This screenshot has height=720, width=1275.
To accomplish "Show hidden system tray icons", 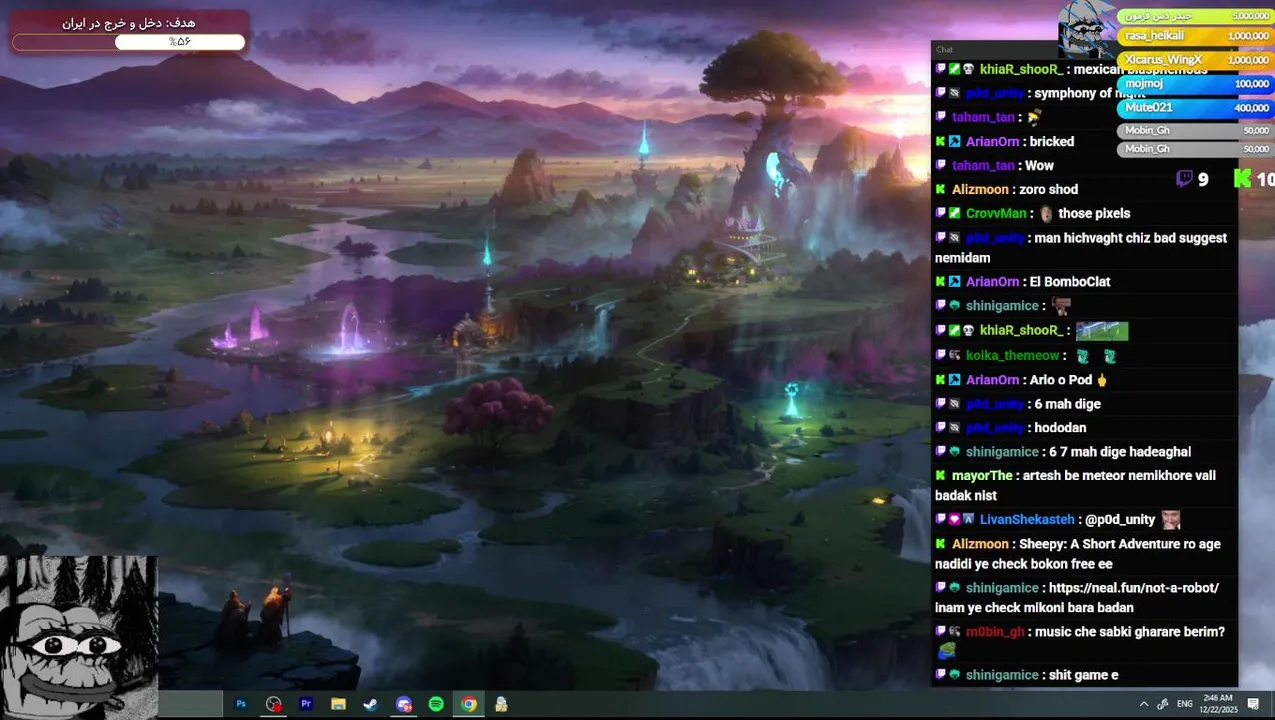I will (1144, 704).
